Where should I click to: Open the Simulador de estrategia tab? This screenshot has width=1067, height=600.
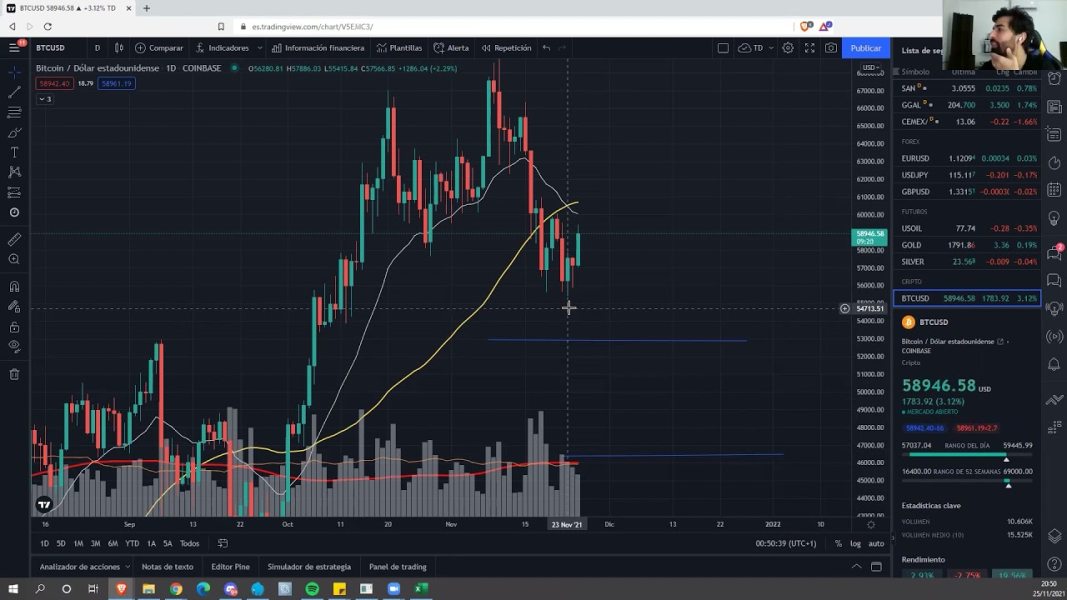coord(309,567)
